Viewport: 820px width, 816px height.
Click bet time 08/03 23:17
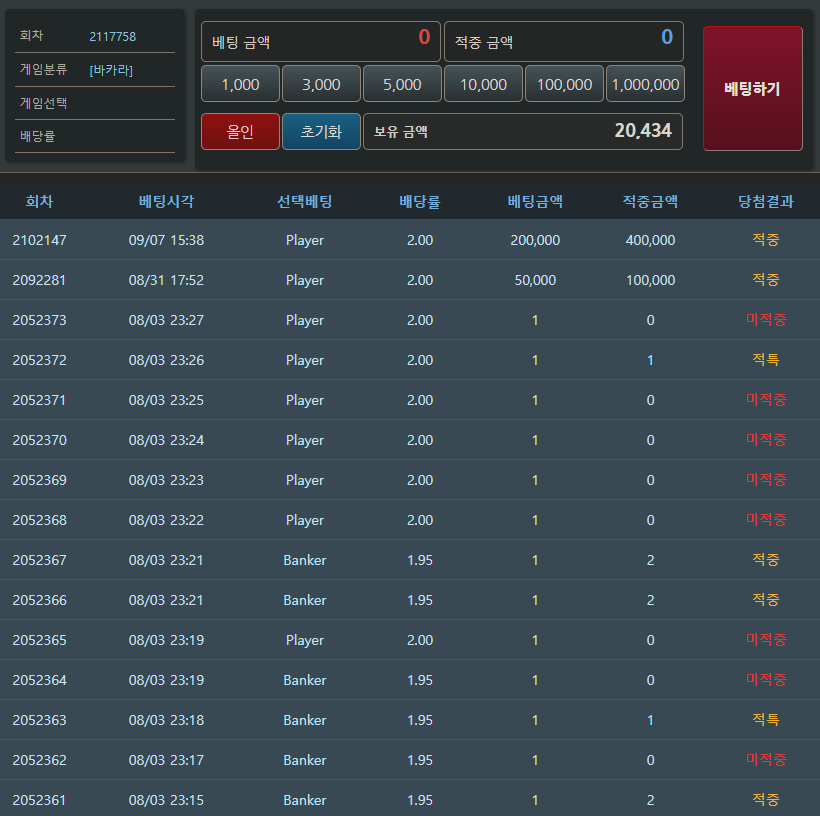166,760
